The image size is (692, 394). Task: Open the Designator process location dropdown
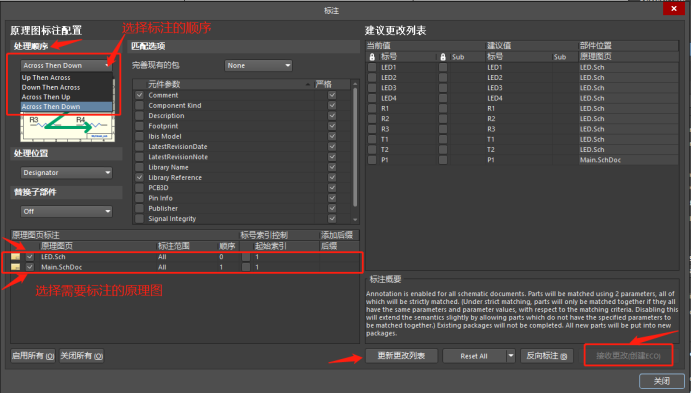click(x=66, y=173)
